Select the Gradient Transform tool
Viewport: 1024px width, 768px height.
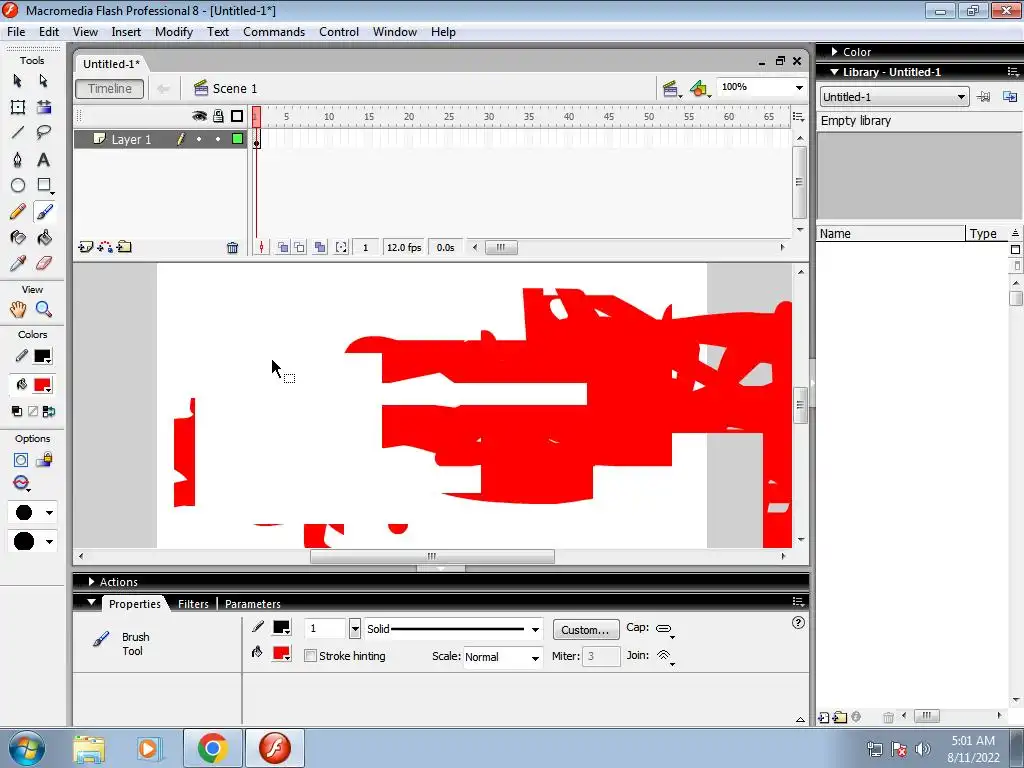click(x=44, y=107)
